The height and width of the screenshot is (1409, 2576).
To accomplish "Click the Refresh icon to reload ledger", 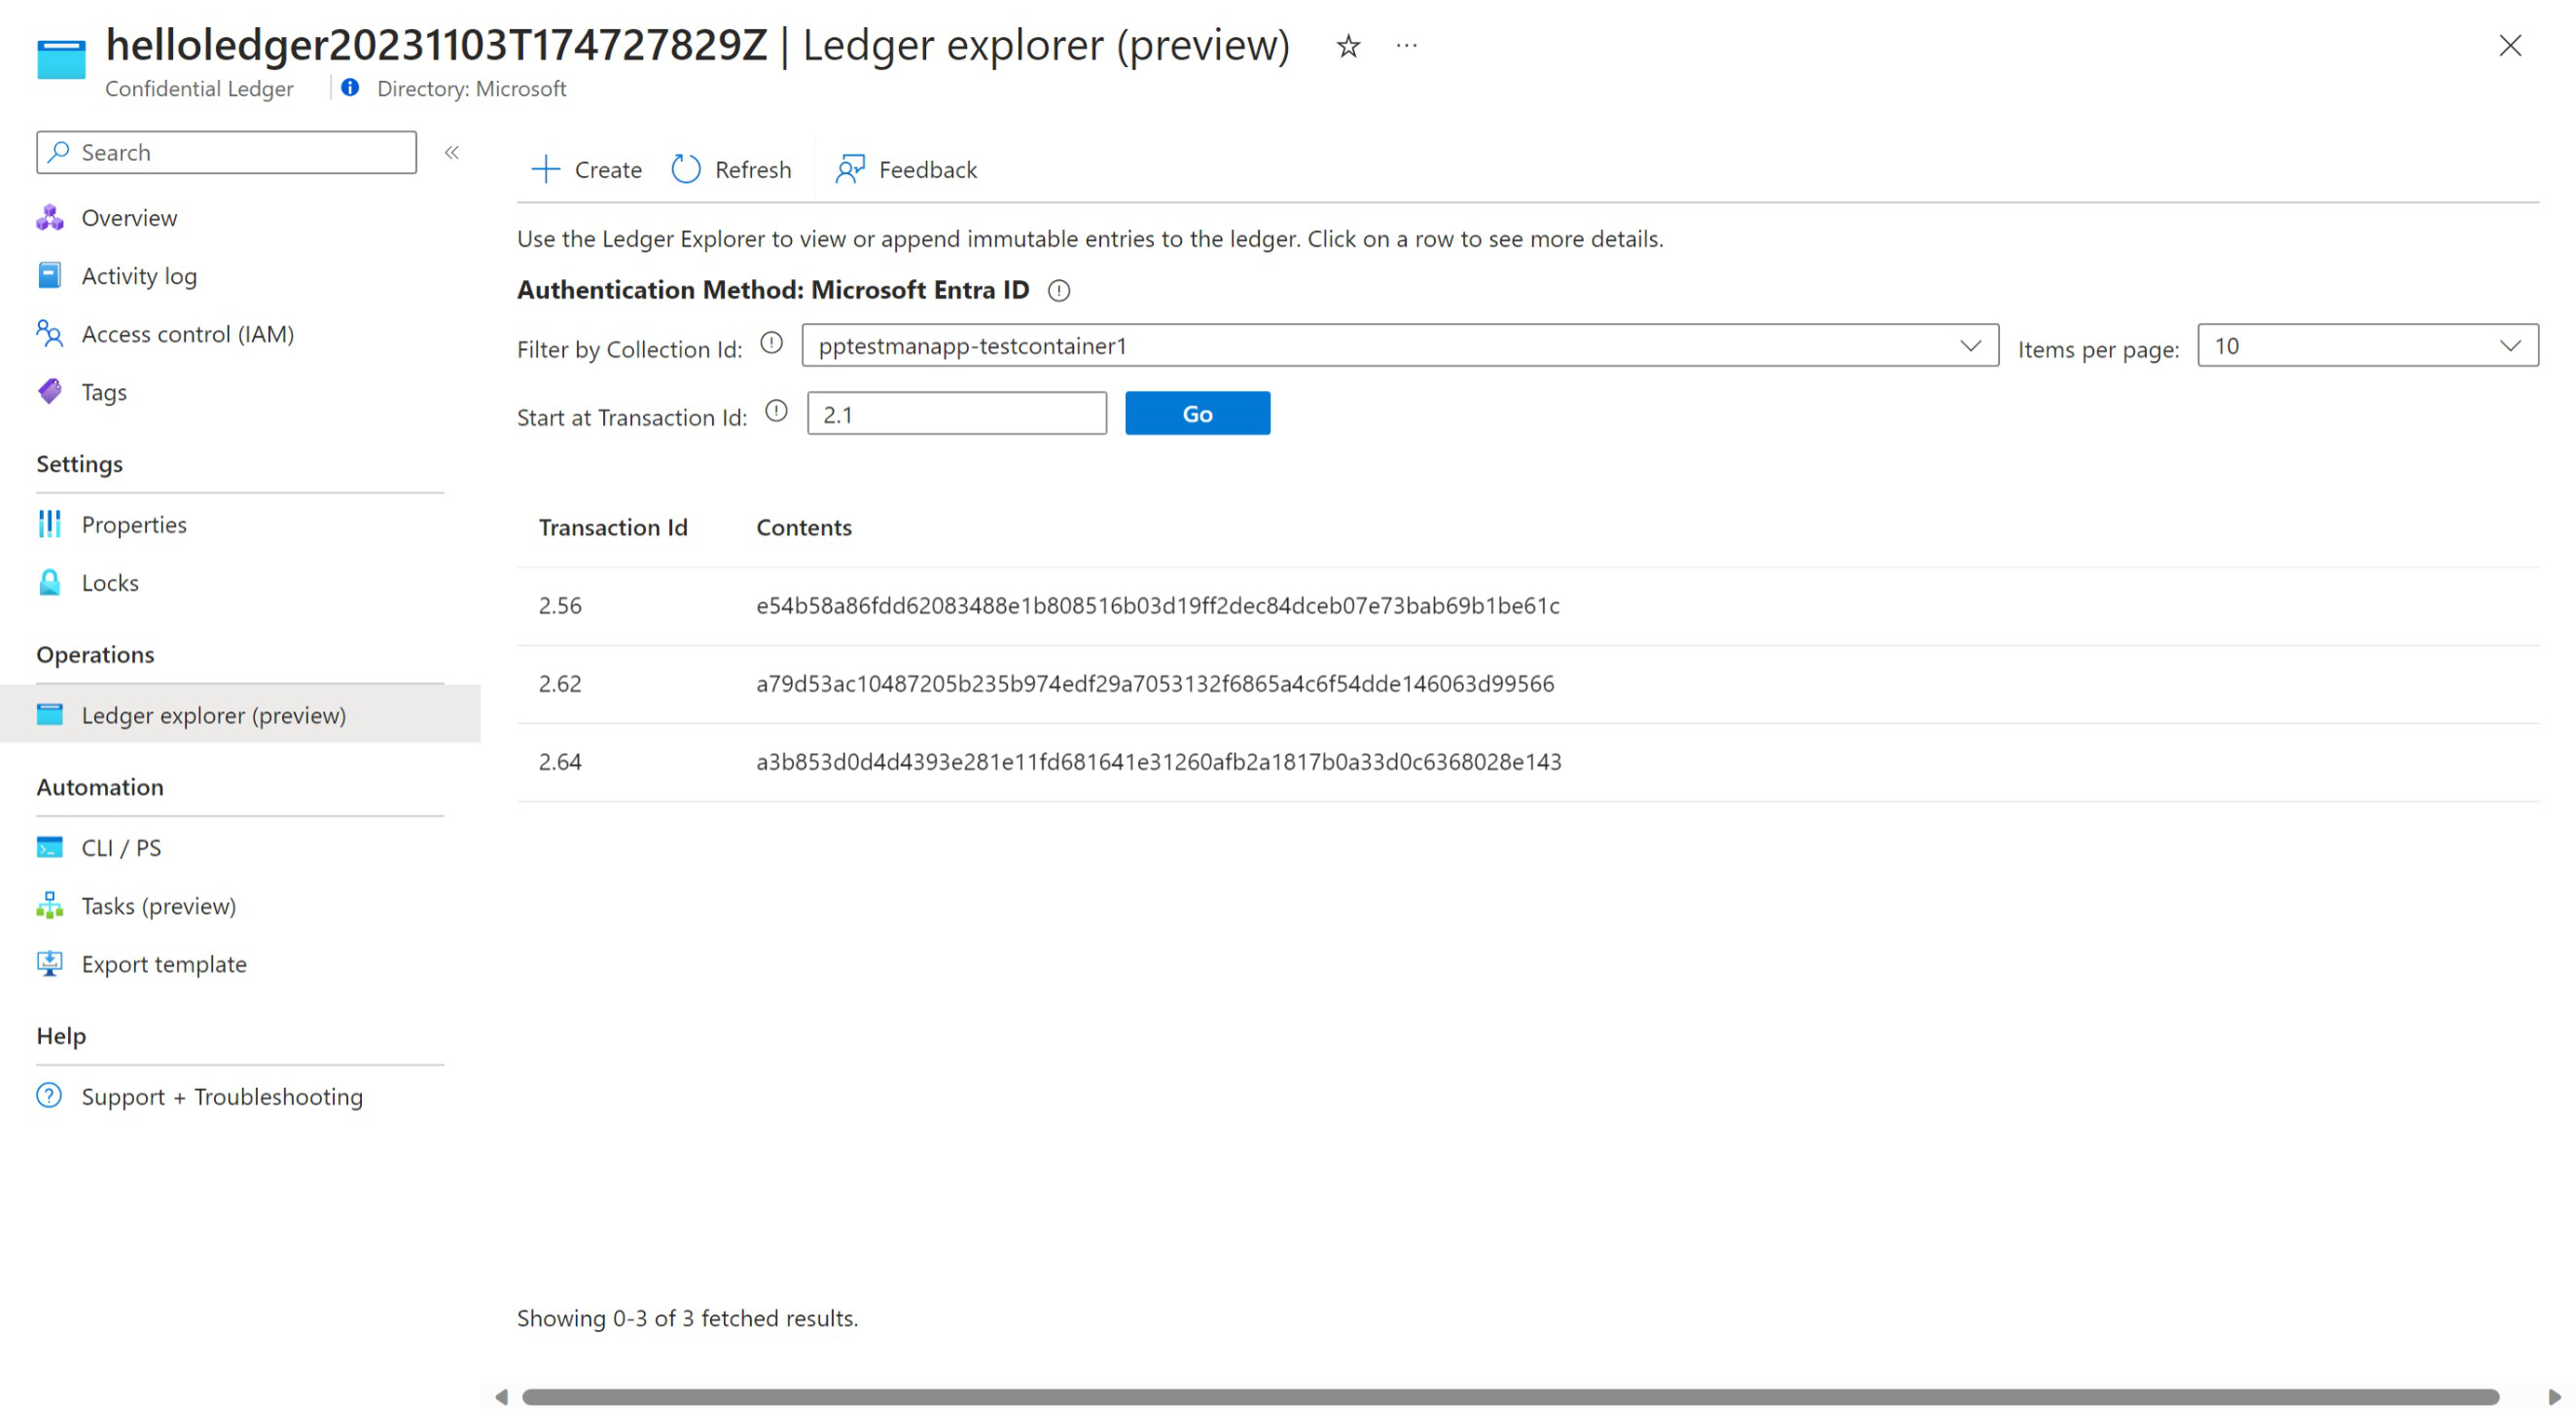I will coord(685,168).
